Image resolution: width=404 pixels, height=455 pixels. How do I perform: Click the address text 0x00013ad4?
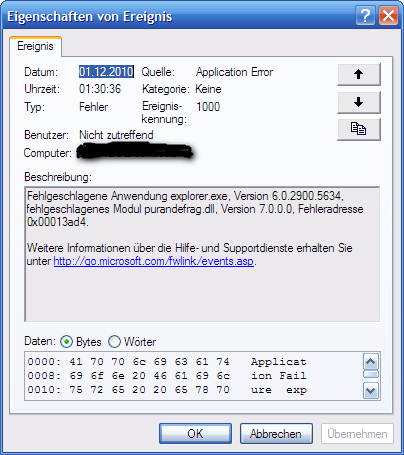(x=57, y=222)
